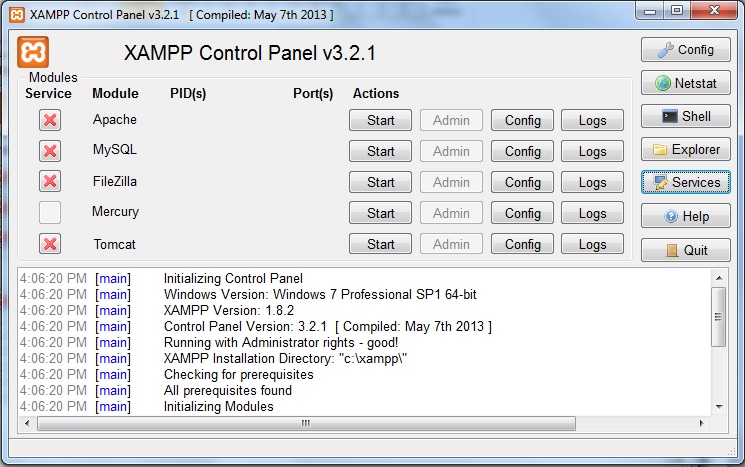This screenshot has width=745, height=467.
Task: Click the horizontal scrollbar right arrow
Action: click(x=702, y=423)
